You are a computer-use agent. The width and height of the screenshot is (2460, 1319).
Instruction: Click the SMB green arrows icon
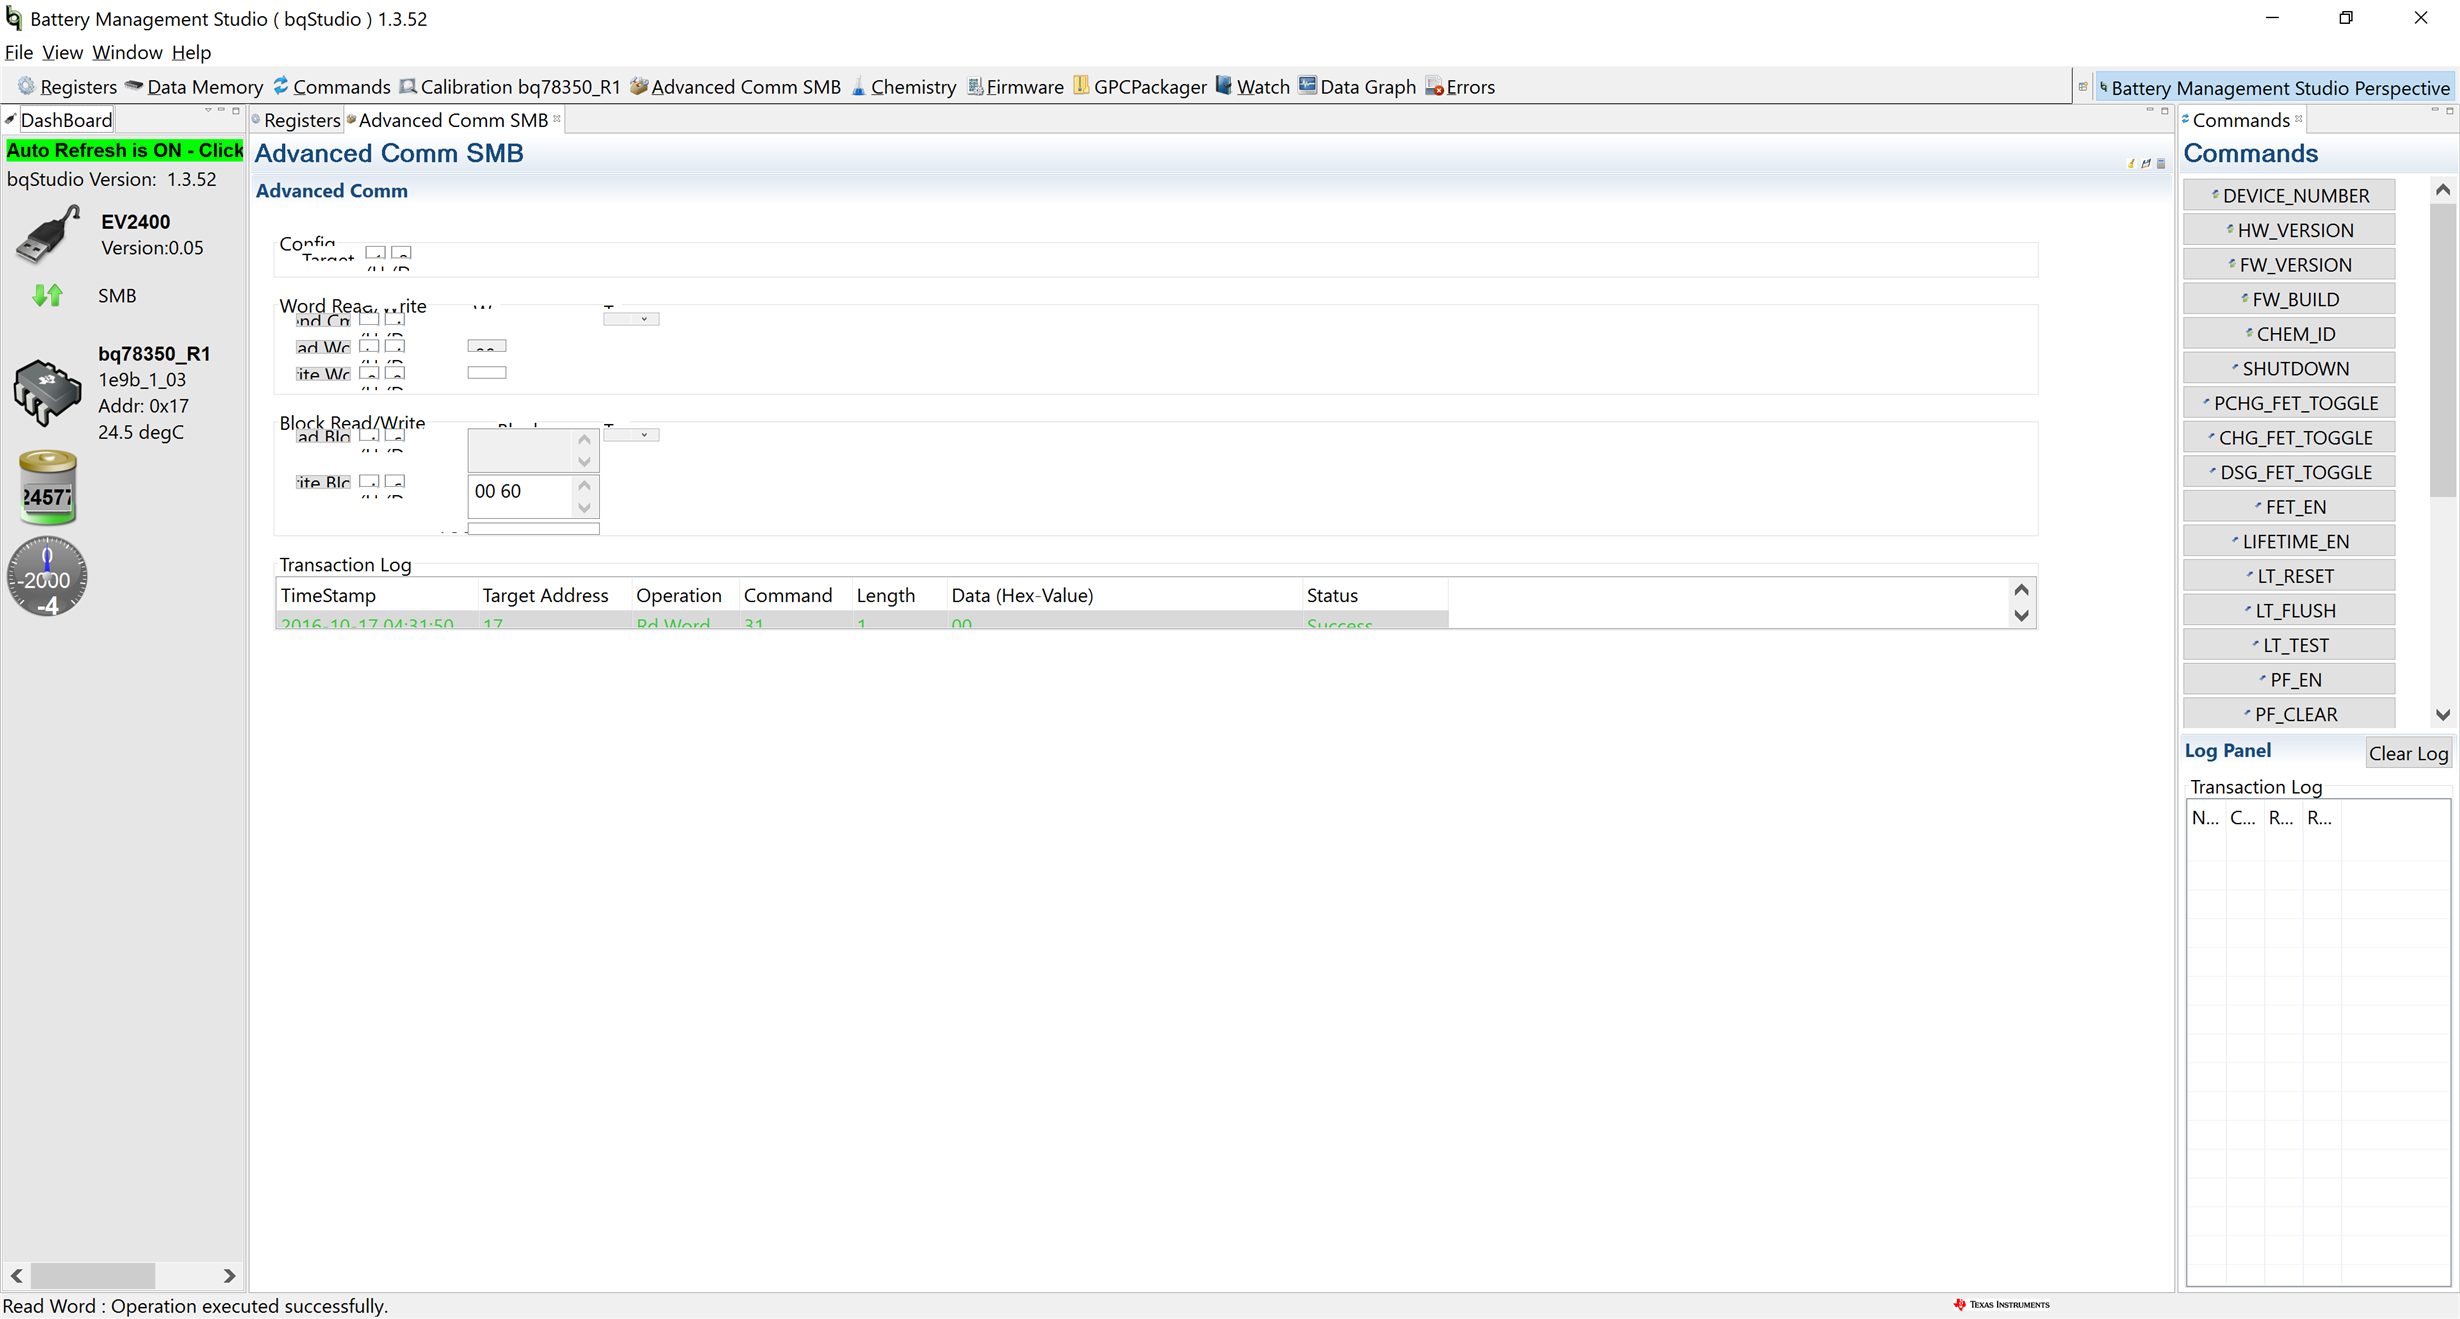coord(47,295)
